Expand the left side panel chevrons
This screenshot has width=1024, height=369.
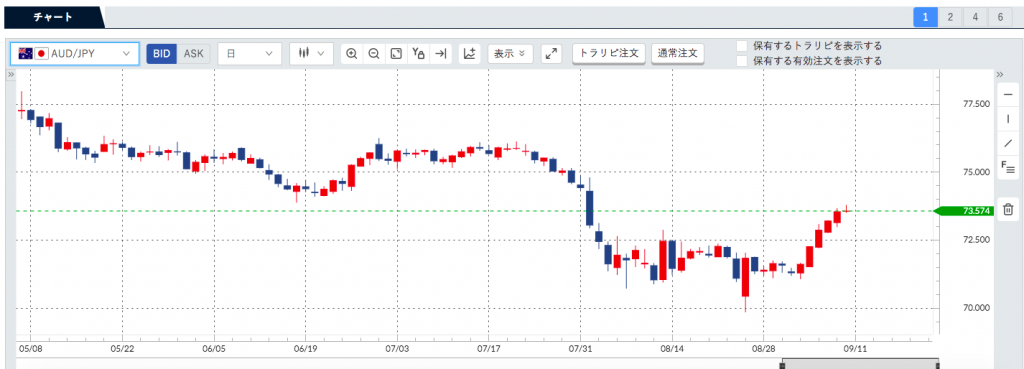[x=10, y=75]
